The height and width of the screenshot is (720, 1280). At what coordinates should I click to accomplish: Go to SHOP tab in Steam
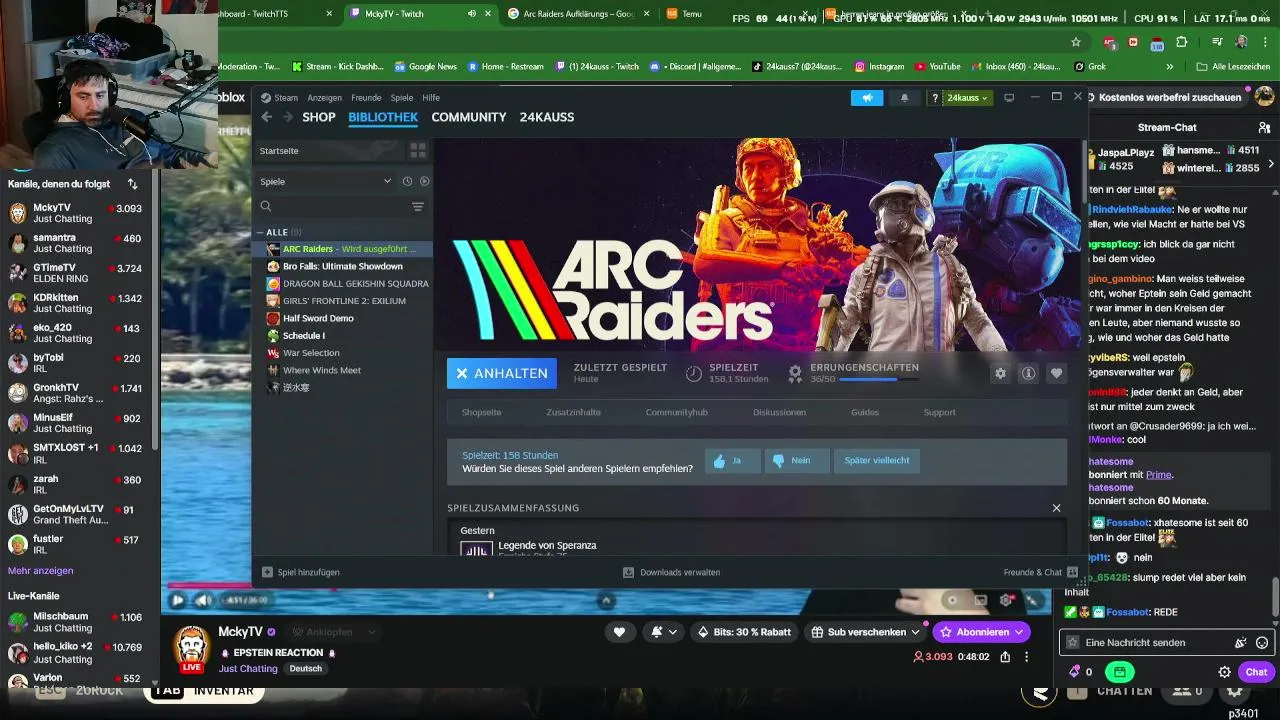pyautogui.click(x=319, y=117)
